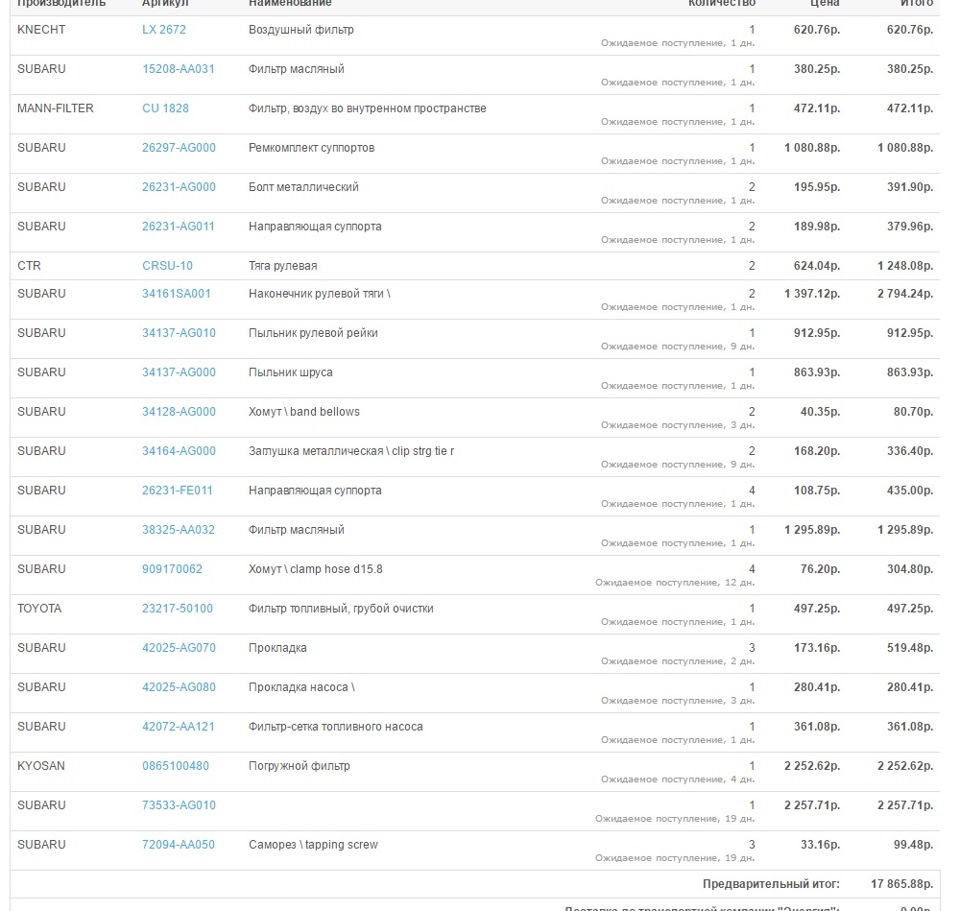
Task: Open article link 26231-AG011
Action: coord(178,227)
